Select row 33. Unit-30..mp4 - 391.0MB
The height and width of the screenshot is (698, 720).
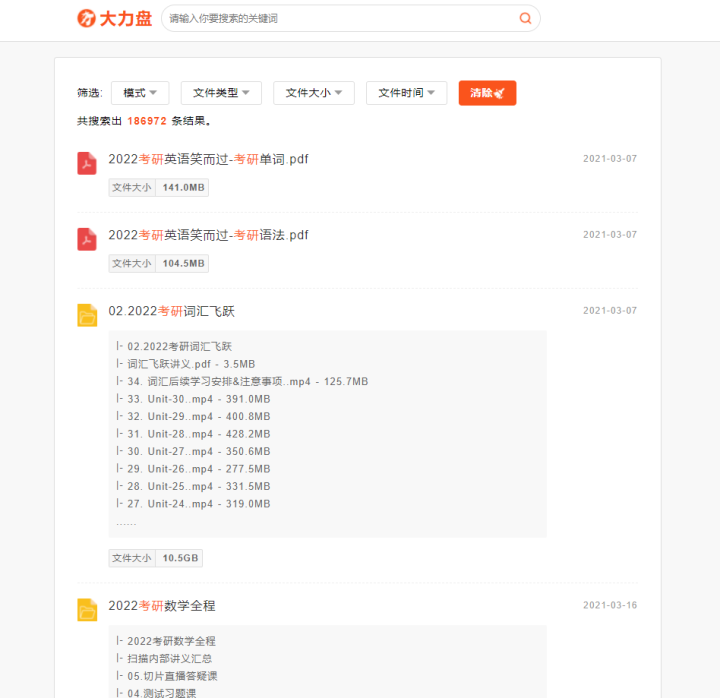(193, 399)
